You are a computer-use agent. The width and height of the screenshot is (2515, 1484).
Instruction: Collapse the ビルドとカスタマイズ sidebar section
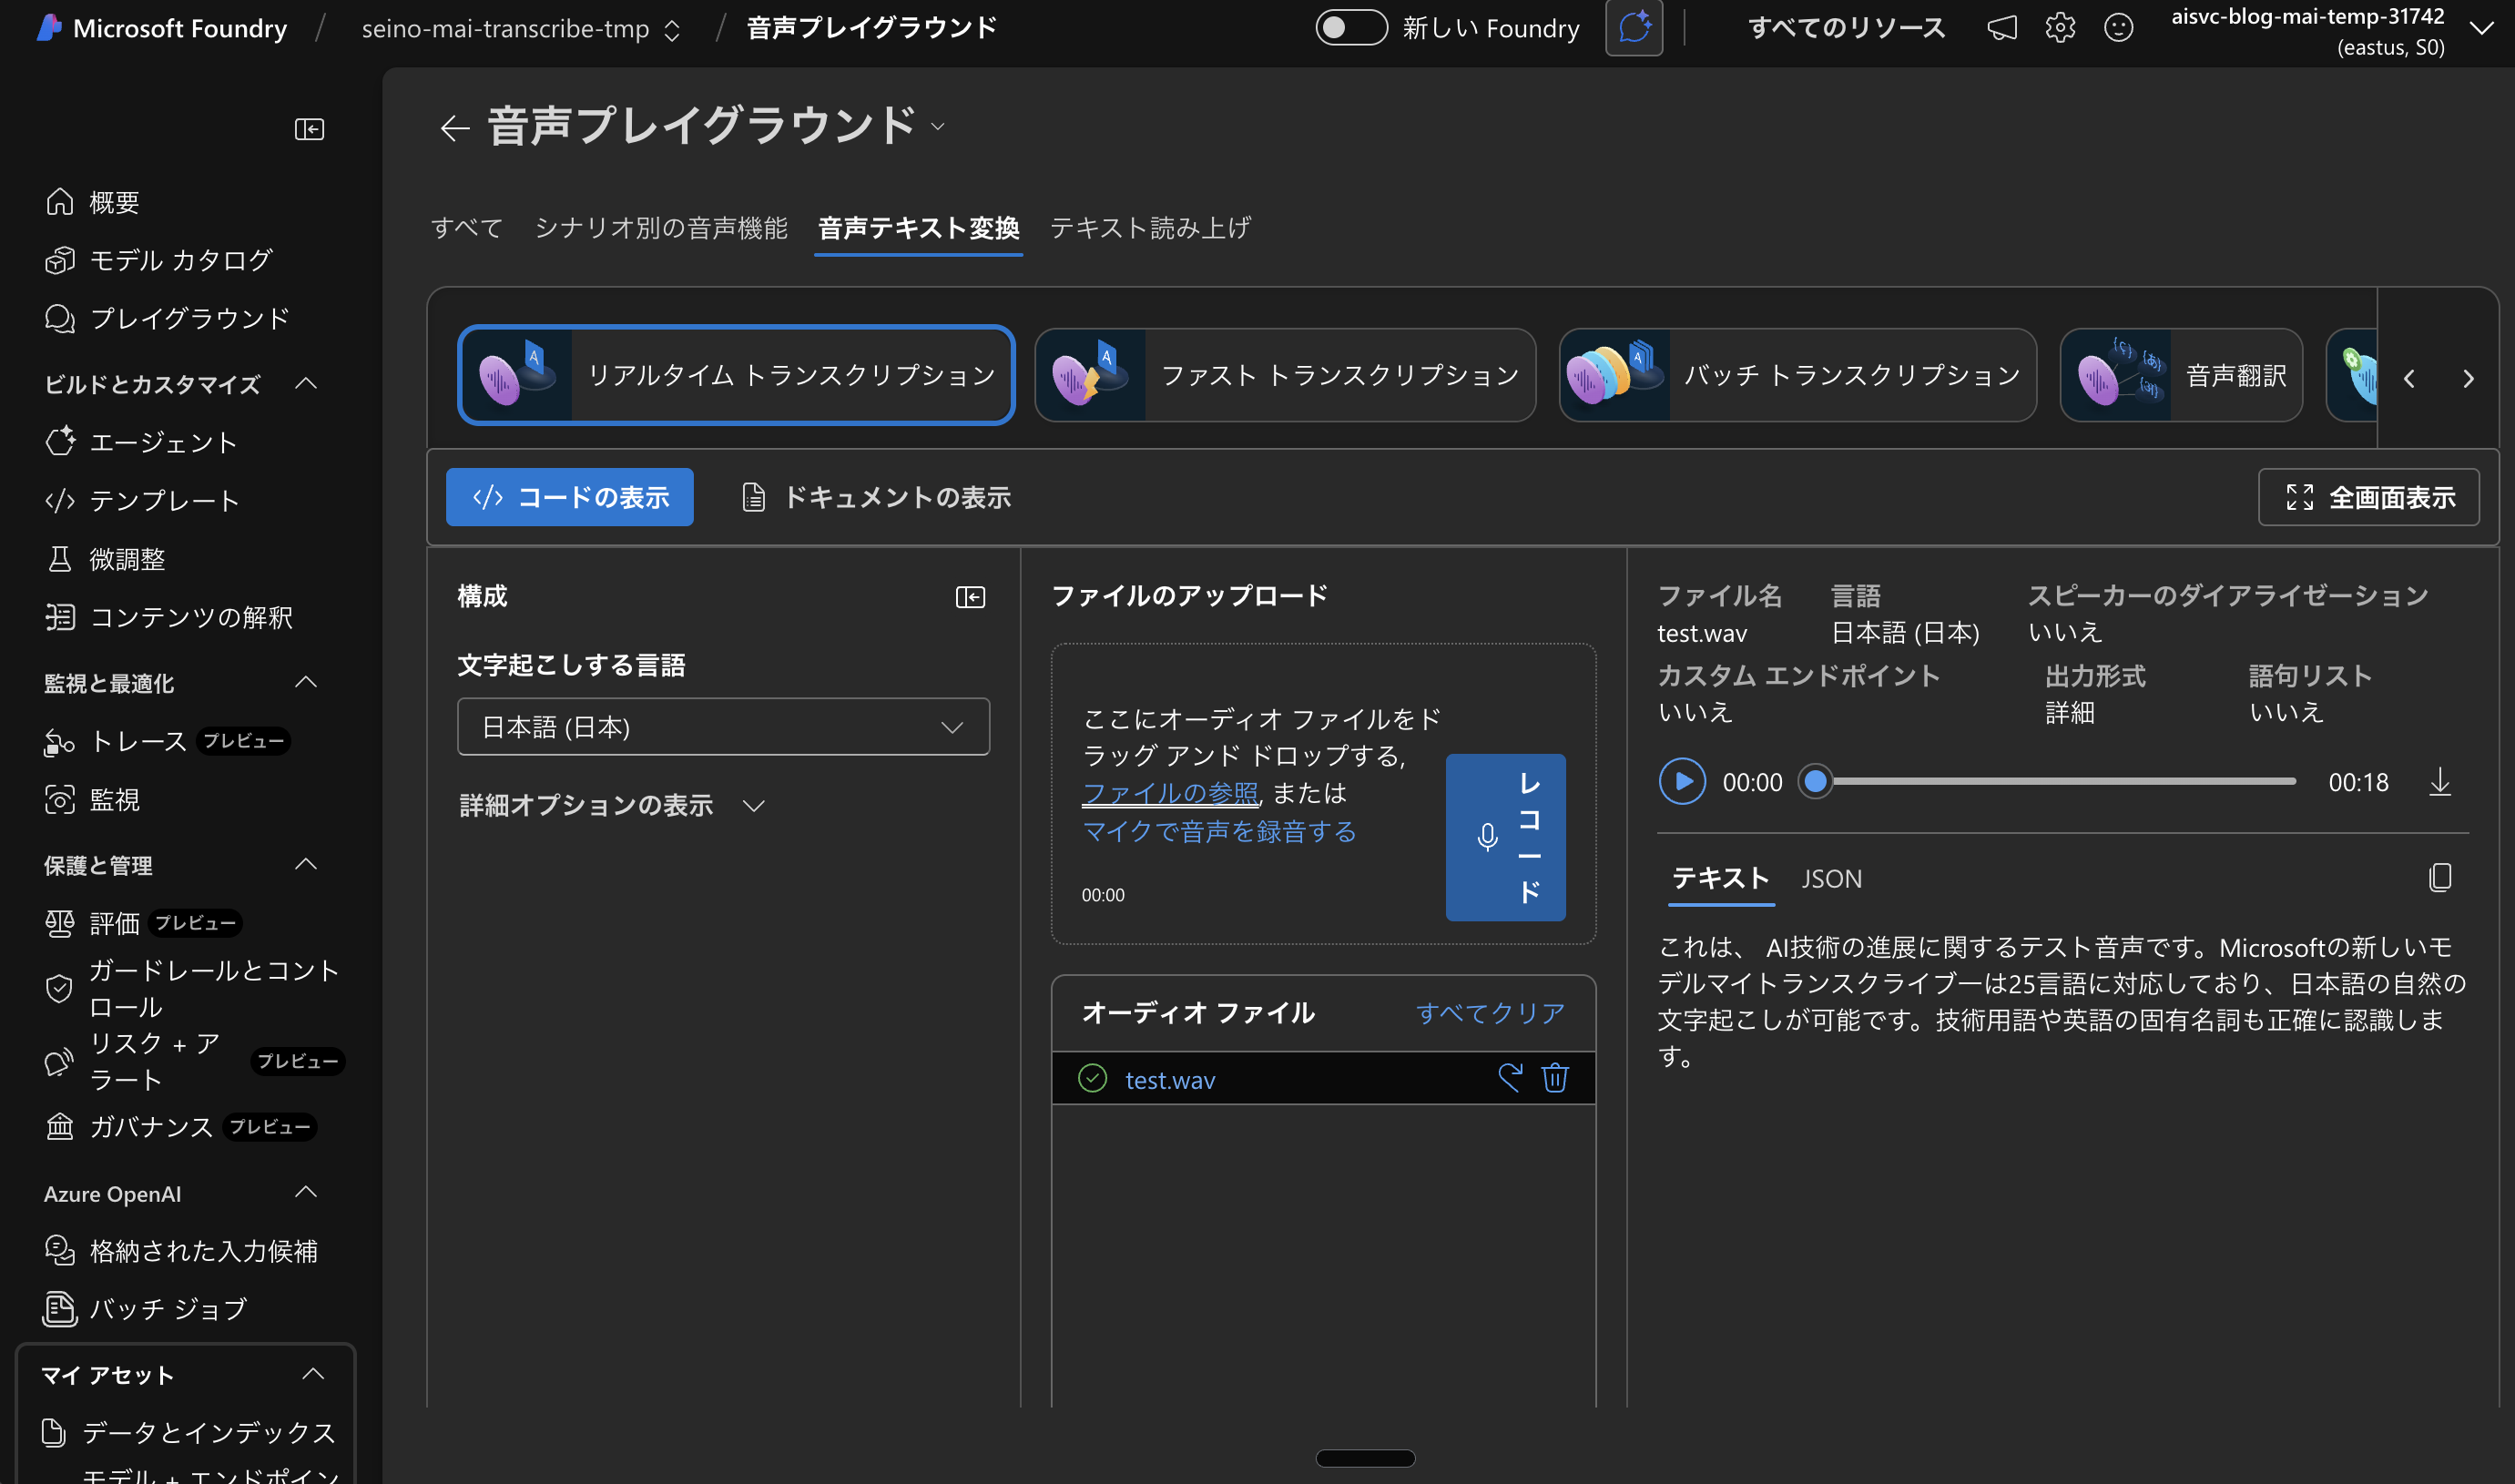pos(306,384)
